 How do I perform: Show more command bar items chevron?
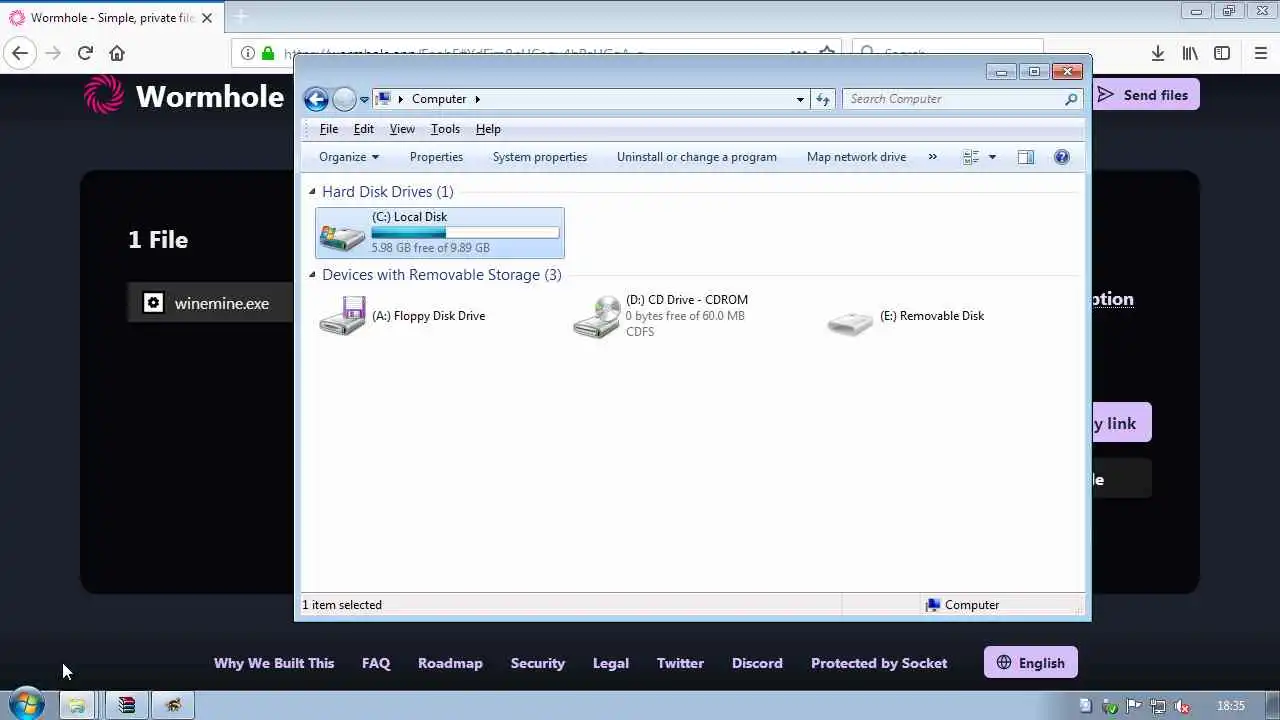pyautogui.click(x=933, y=157)
